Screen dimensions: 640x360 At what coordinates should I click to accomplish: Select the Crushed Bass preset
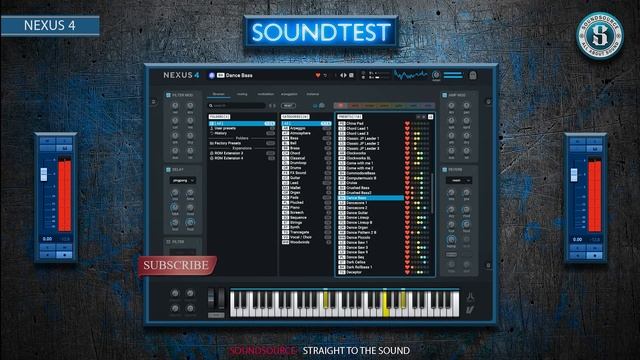pyautogui.click(x=371, y=188)
